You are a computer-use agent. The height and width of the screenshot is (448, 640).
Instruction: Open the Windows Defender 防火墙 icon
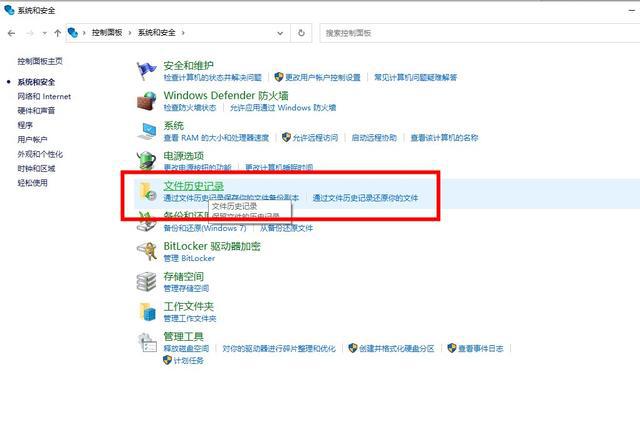[146, 101]
